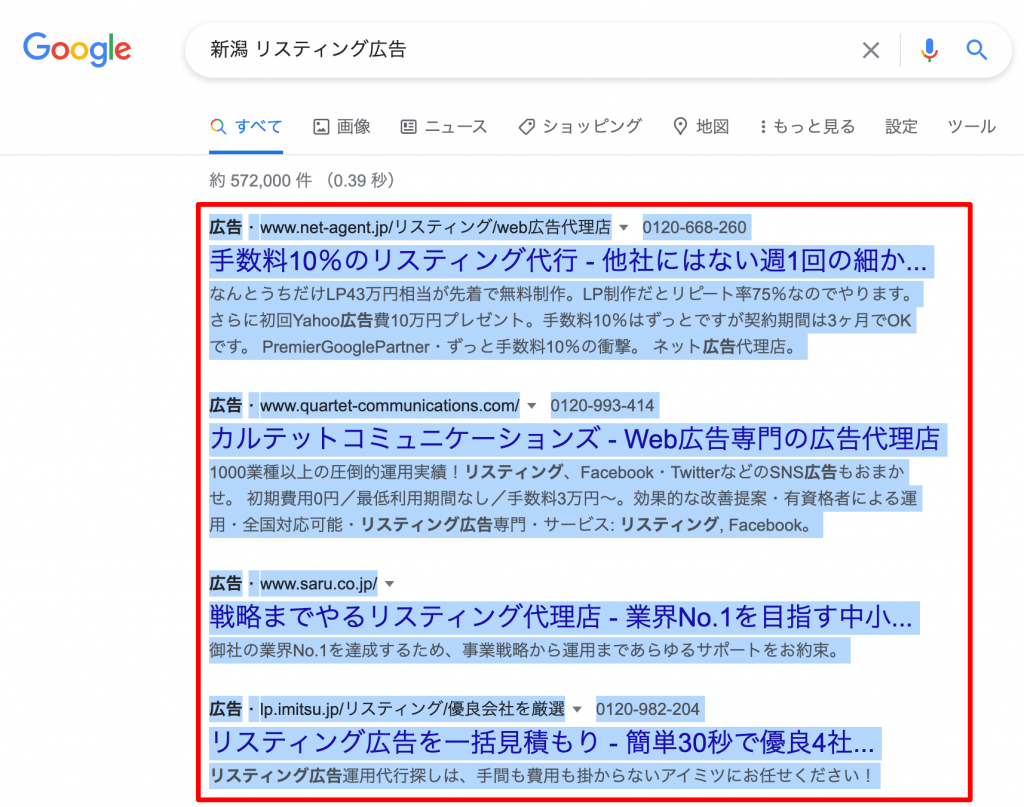Open the ツール options

point(971,126)
